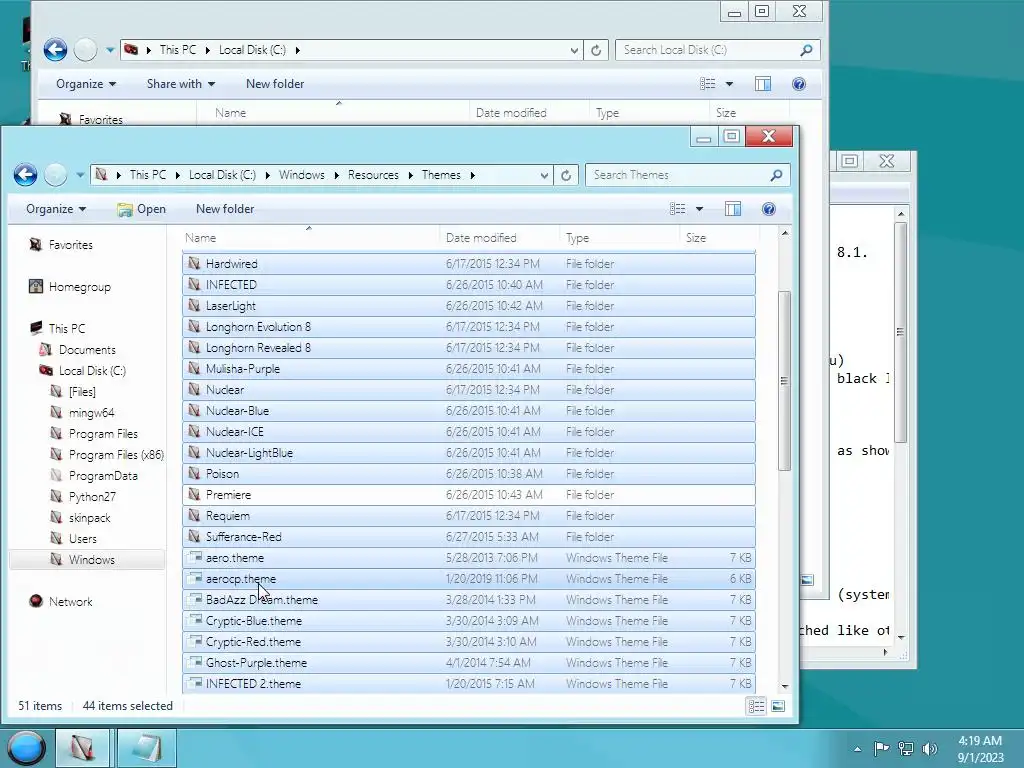Create New folder in Themes window
Viewport: 1024px width, 768px height.
[225, 209]
